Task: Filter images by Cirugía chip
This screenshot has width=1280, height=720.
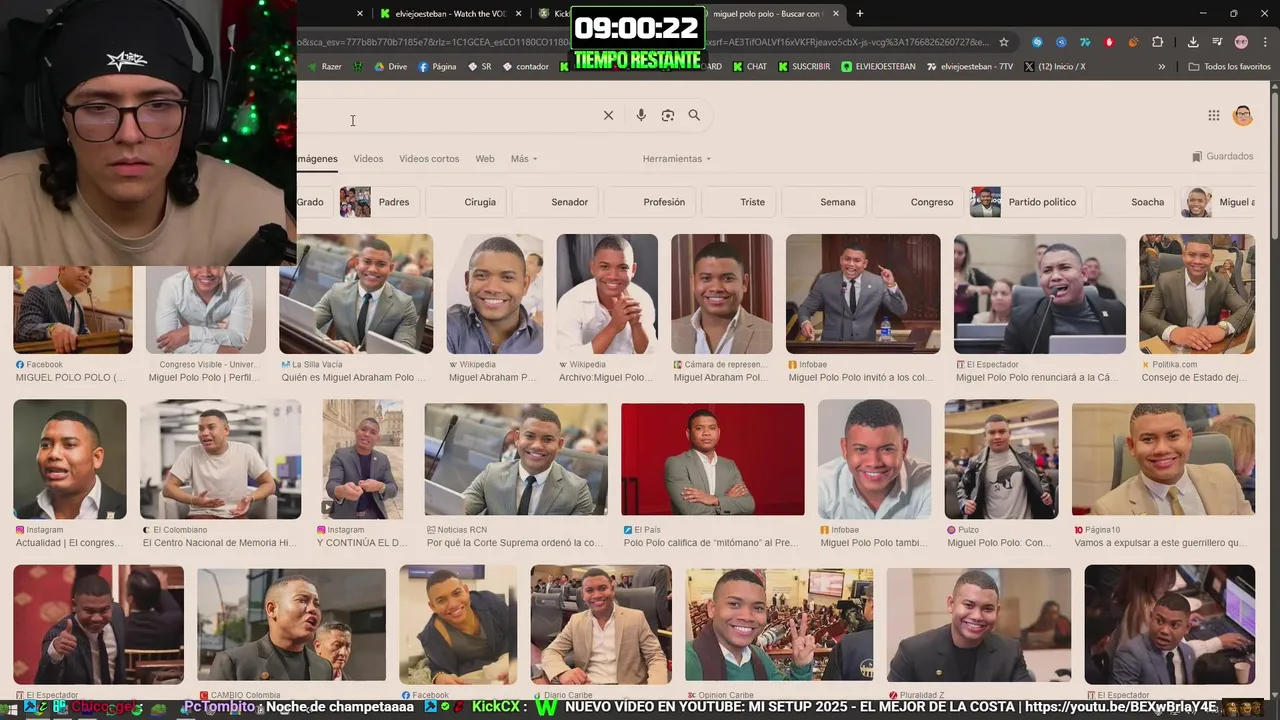Action: pos(465,202)
